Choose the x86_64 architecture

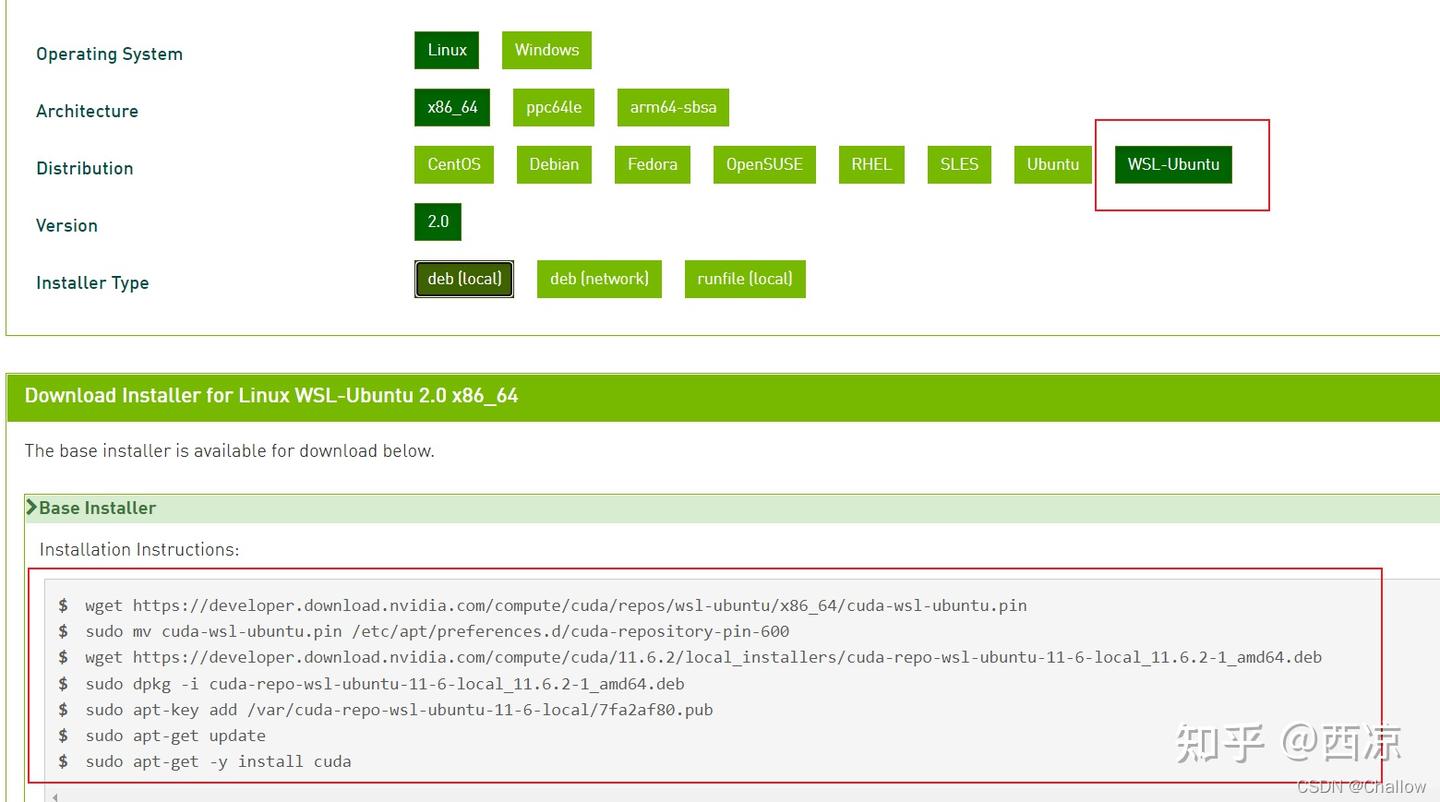[452, 107]
